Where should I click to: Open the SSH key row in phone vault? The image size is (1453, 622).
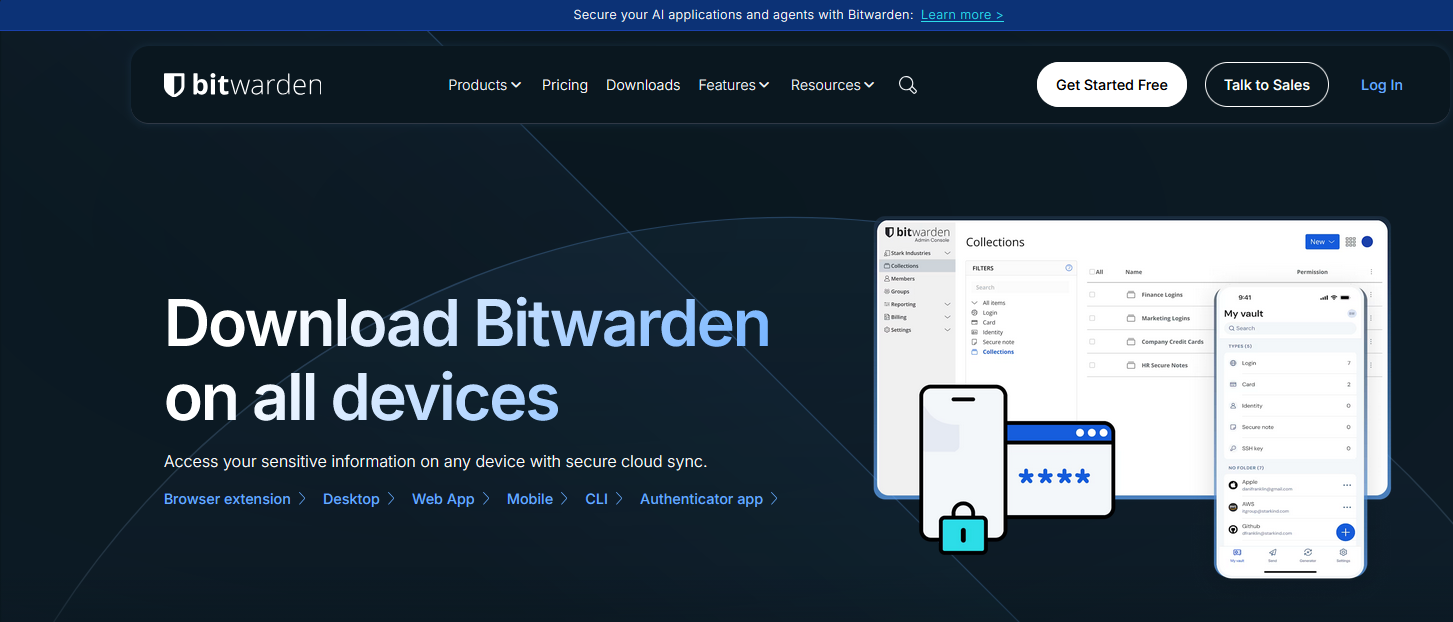click(1290, 448)
